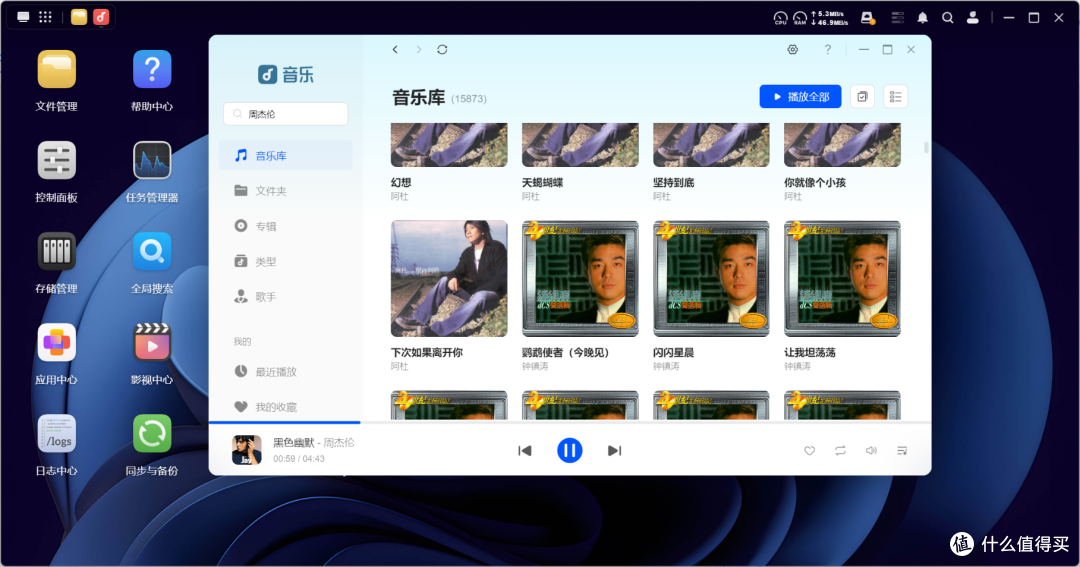Open 歌手 section in sidebar
Image resolution: width=1080 pixels, height=567 pixels.
286,297
